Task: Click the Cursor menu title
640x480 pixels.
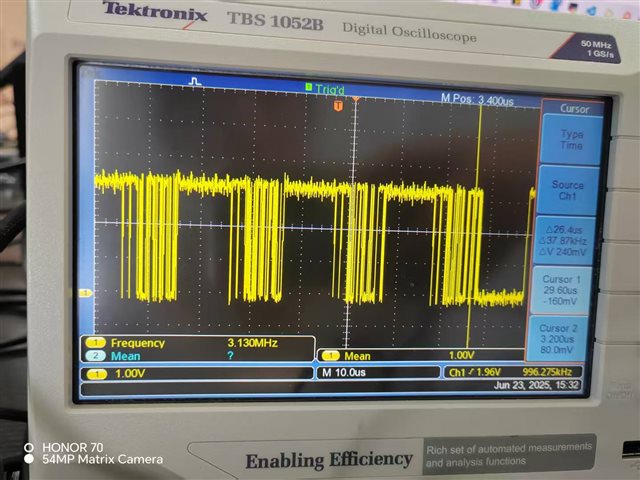Action: coord(574,108)
